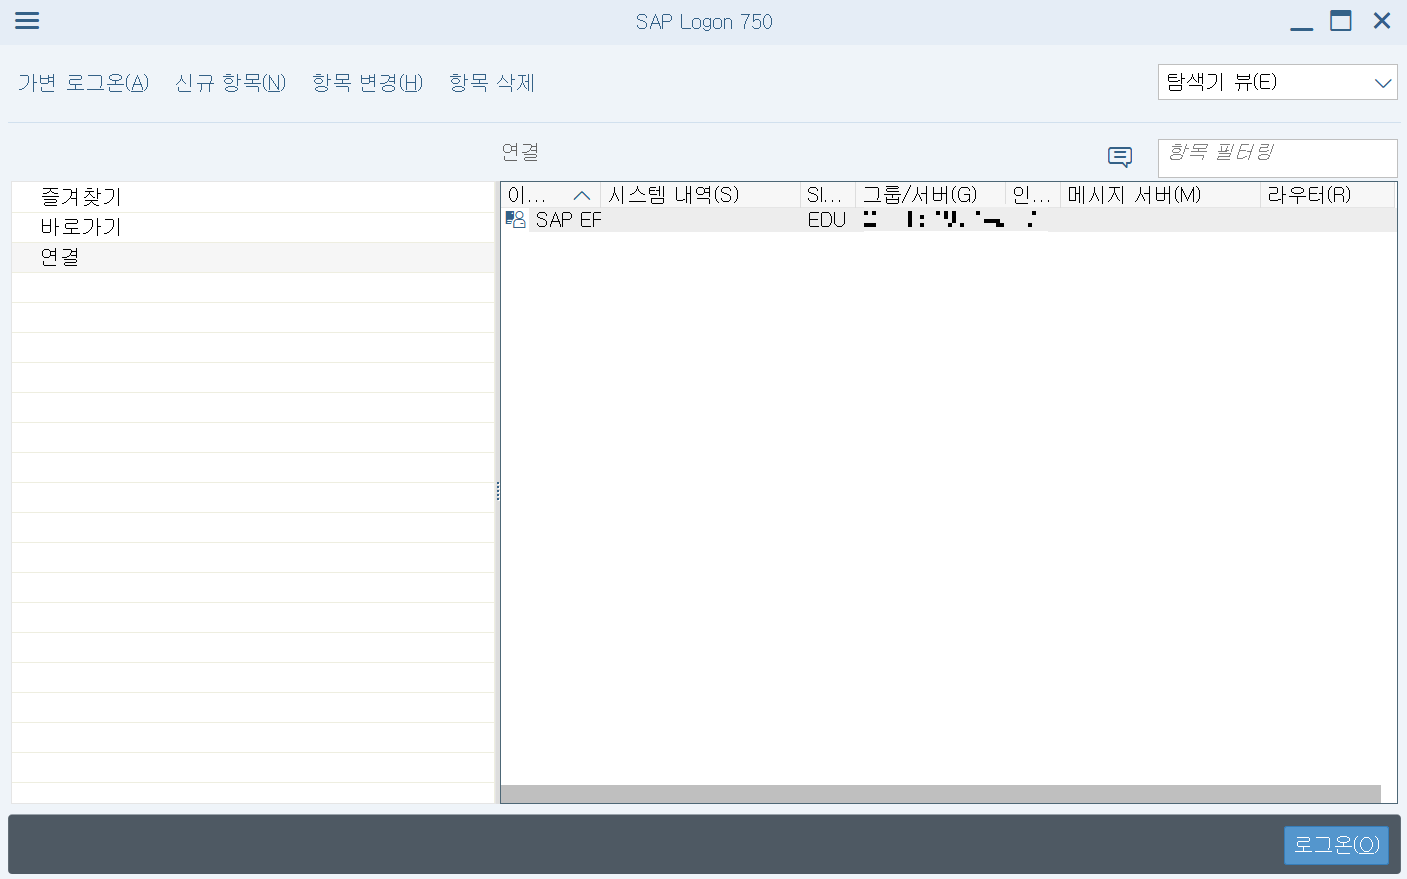Focus the 항목 필터링 filter input field

click(x=1277, y=158)
